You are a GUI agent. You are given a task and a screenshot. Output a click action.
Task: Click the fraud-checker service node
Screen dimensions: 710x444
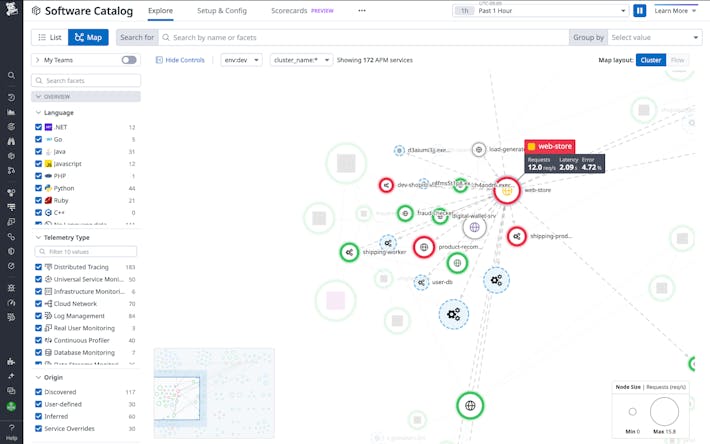[x=405, y=213]
